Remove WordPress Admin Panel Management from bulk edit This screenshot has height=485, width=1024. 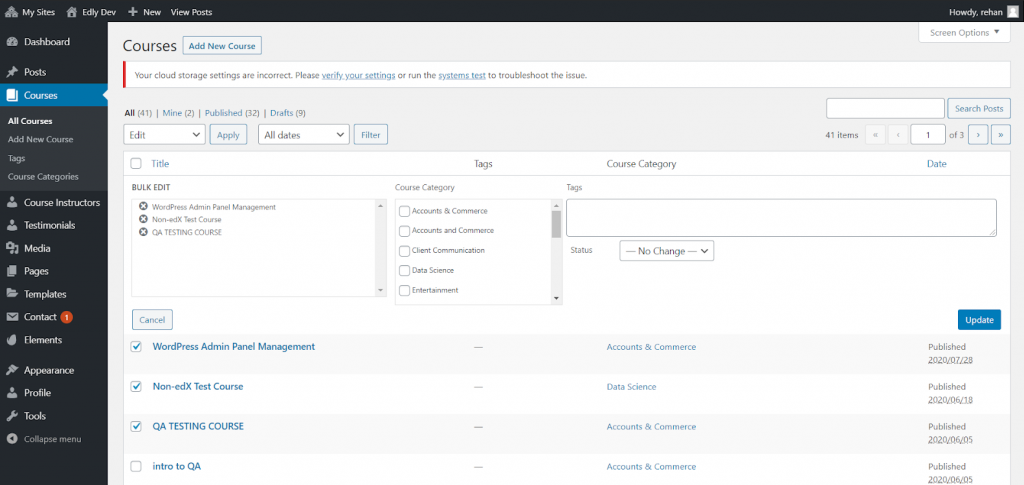(x=143, y=206)
